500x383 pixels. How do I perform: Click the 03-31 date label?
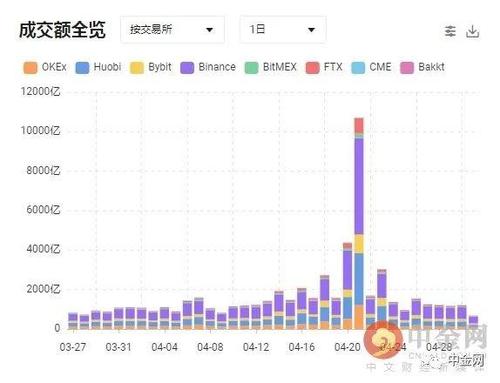coord(118,347)
